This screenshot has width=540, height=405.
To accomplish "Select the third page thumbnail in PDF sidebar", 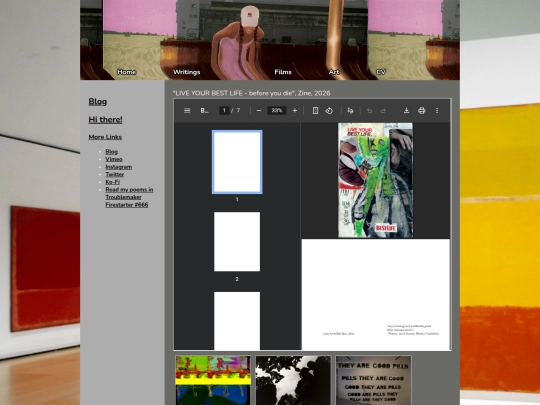I will (237, 321).
